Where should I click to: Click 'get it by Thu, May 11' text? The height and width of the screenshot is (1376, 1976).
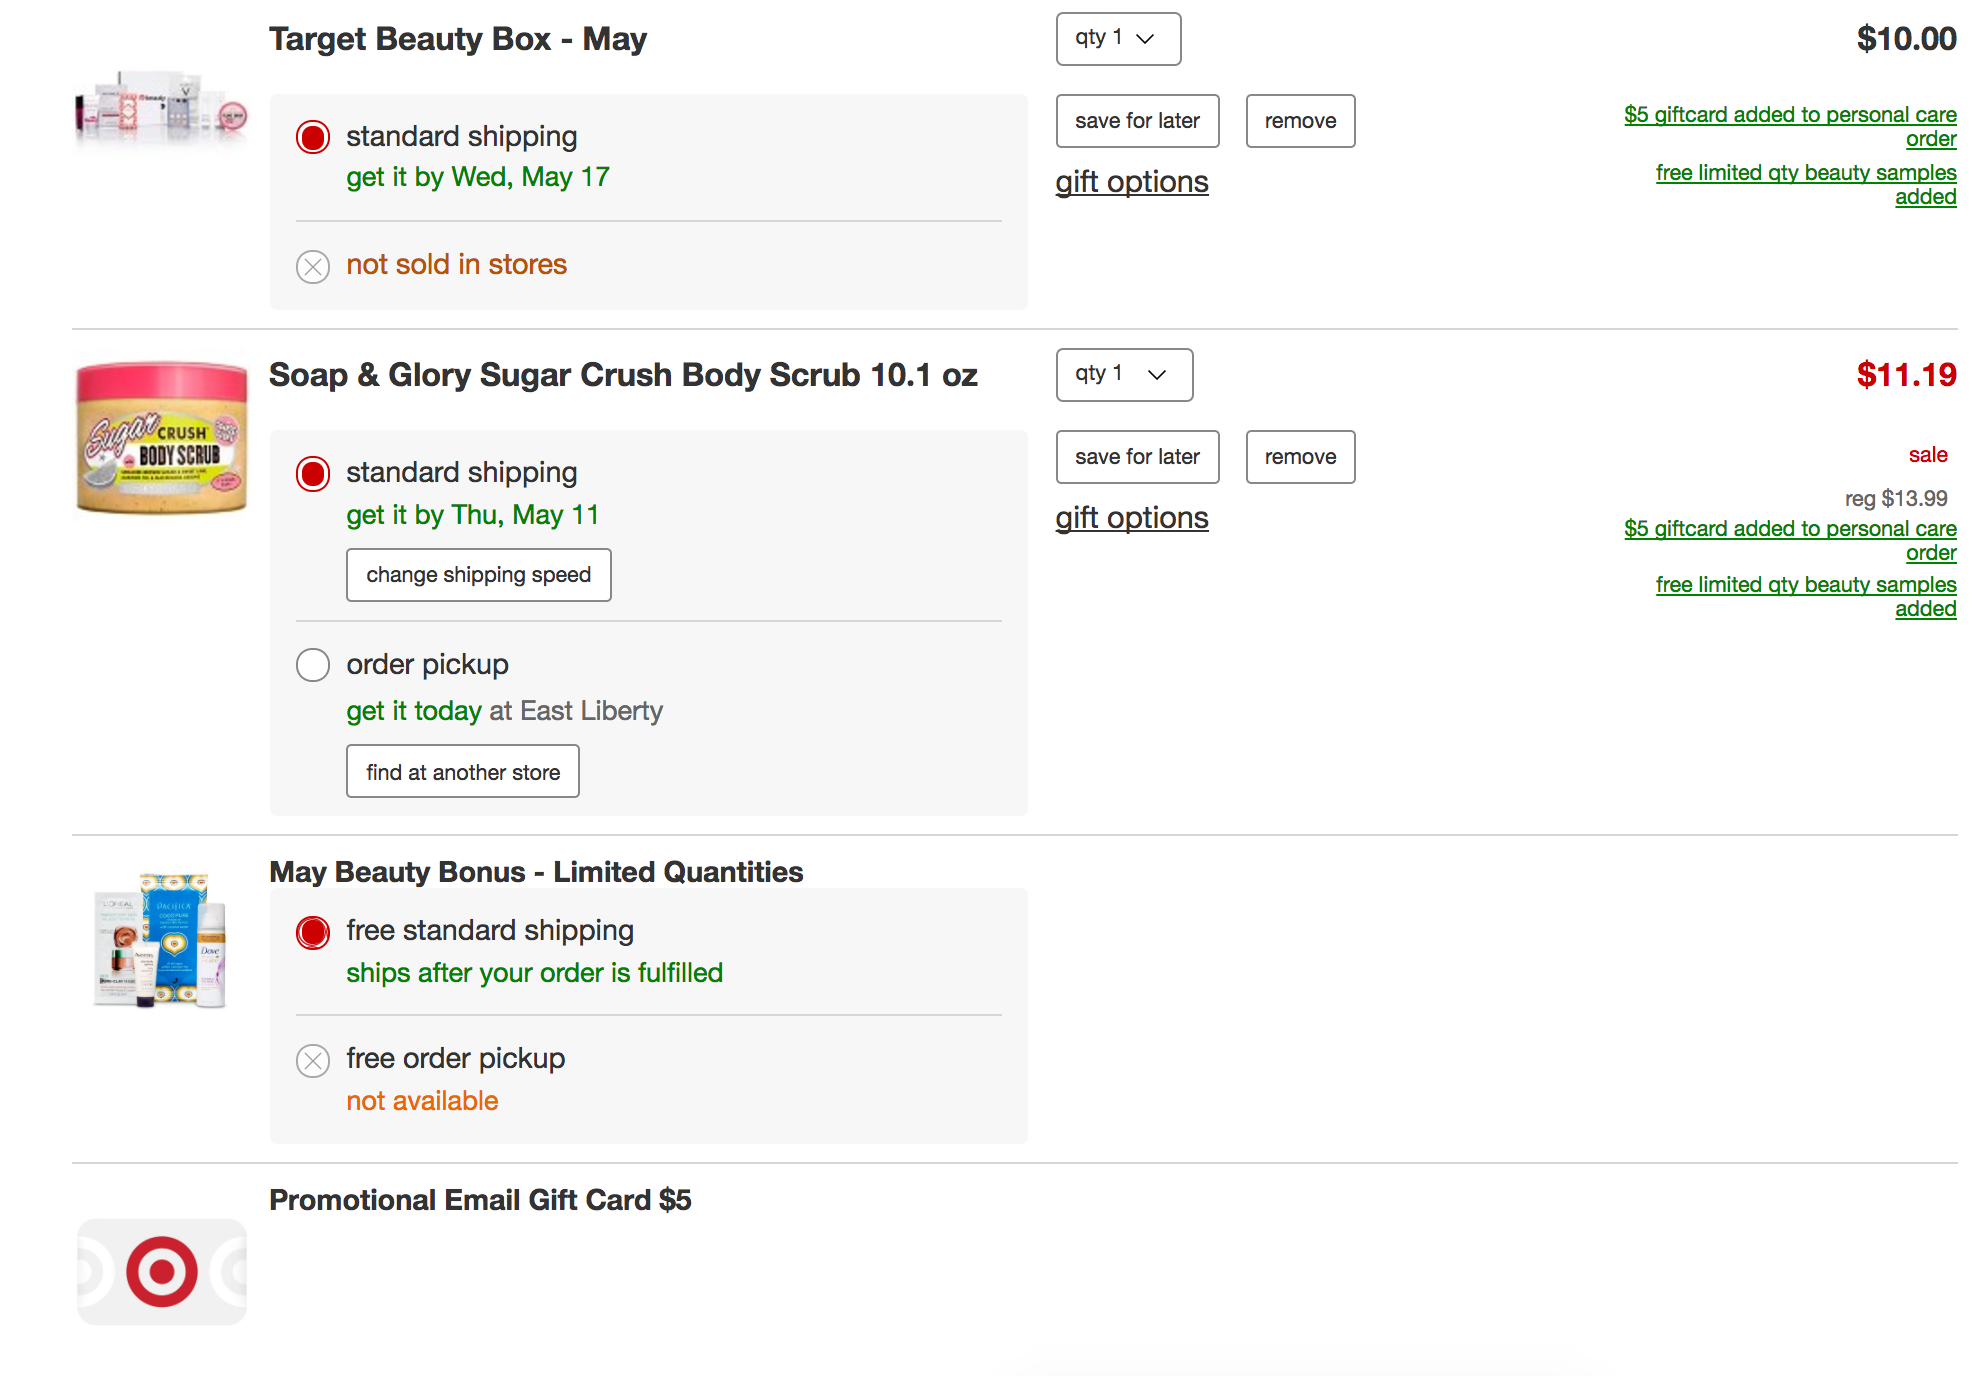tap(473, 516)
